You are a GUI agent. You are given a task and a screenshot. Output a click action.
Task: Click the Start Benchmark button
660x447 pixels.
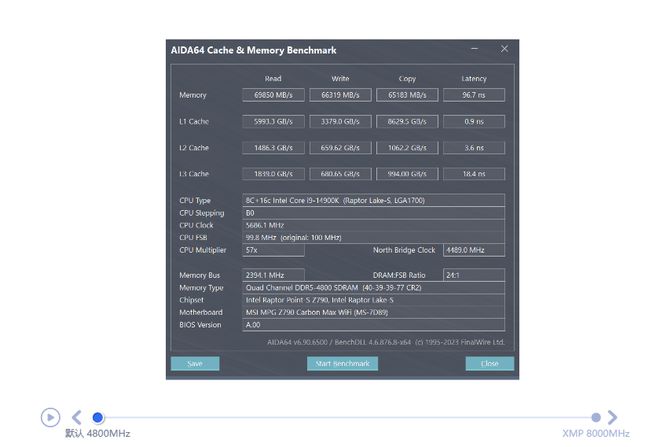click(x=343, y=364)
